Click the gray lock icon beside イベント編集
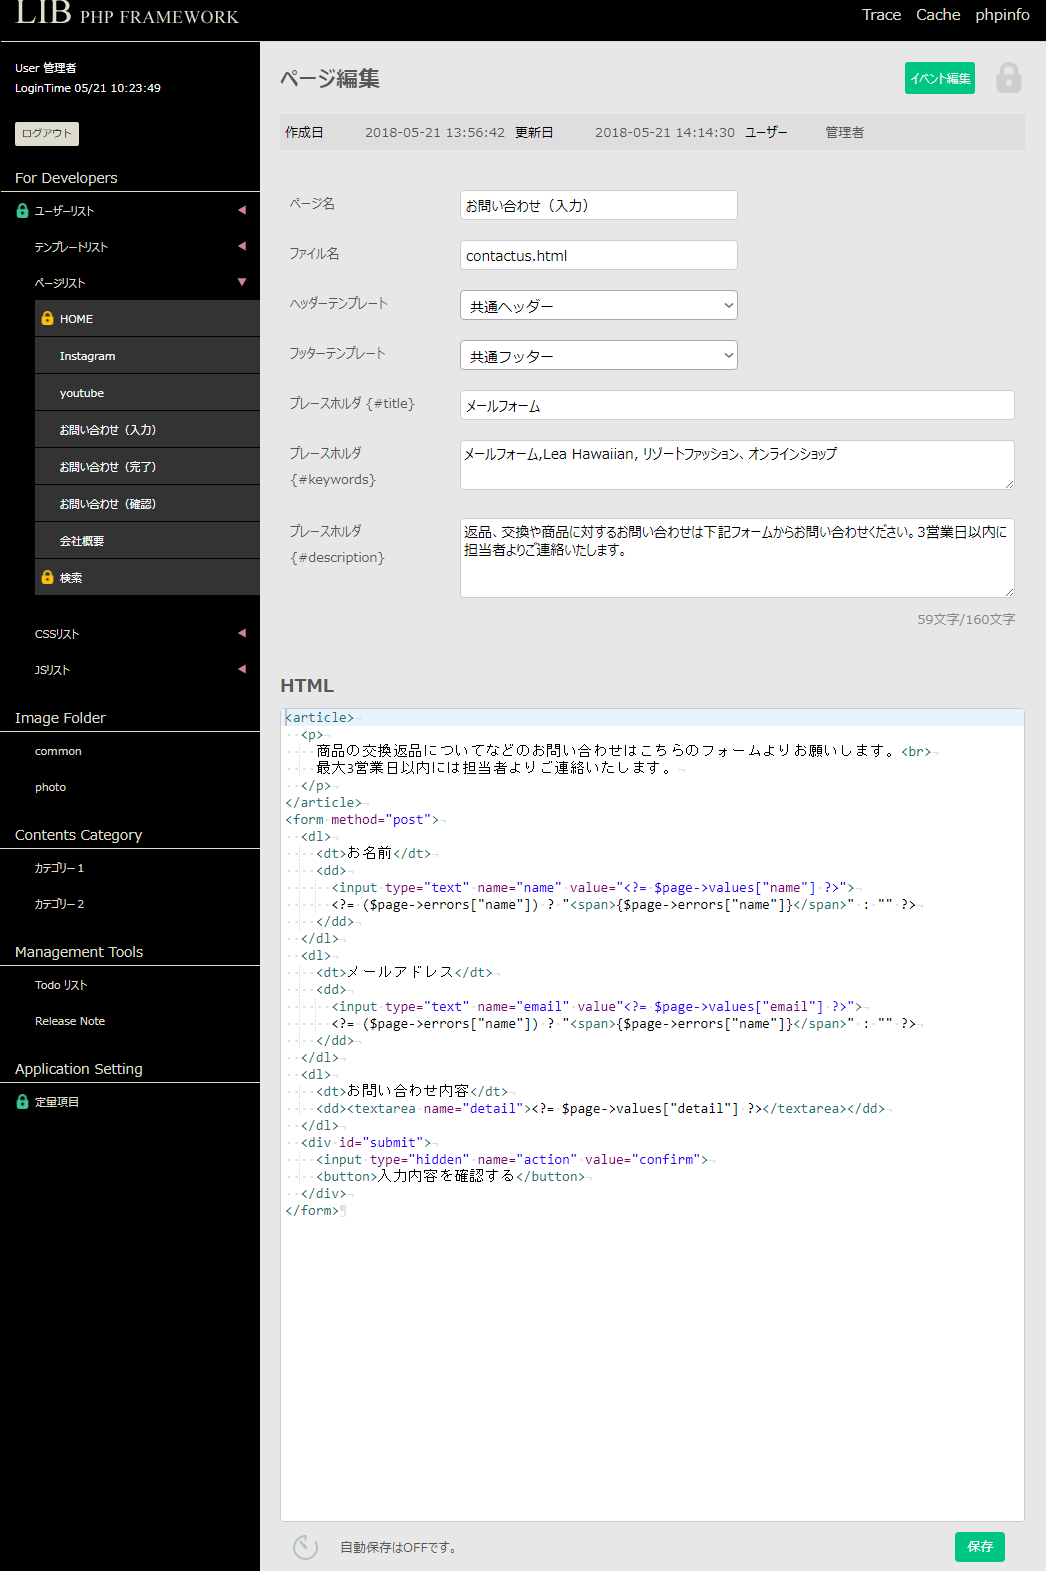The image size is (1046, 1571). pyautogui.click(x=1008, y=78)
